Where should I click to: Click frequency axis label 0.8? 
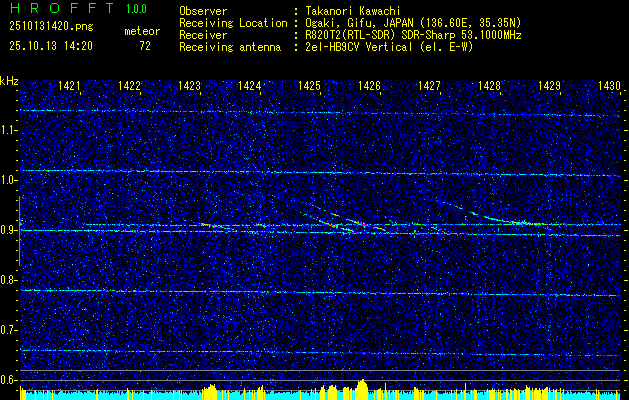[7, 280]
